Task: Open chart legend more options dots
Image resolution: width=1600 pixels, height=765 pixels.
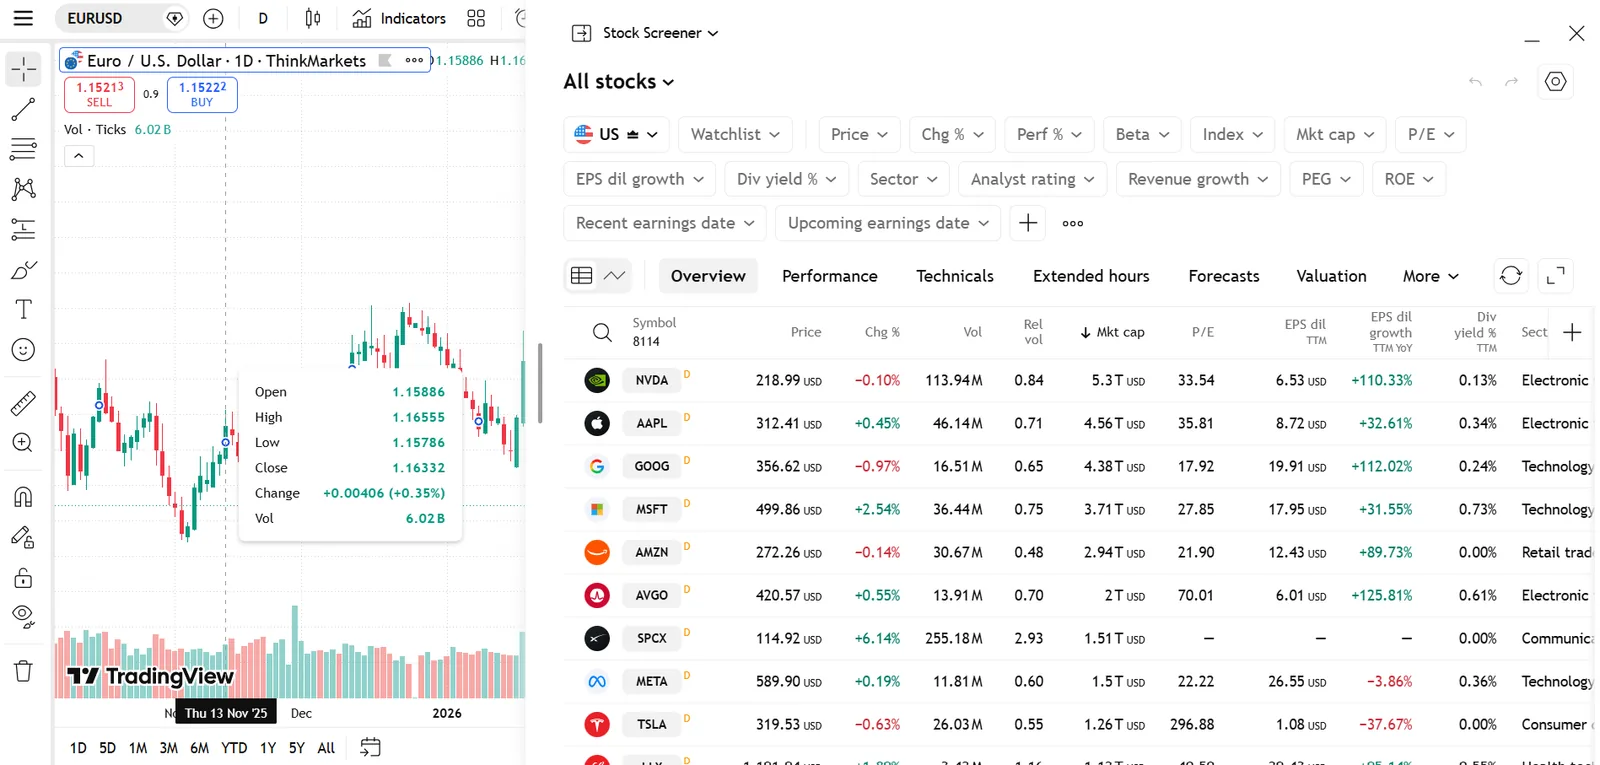Action: [x=414, y=60]
